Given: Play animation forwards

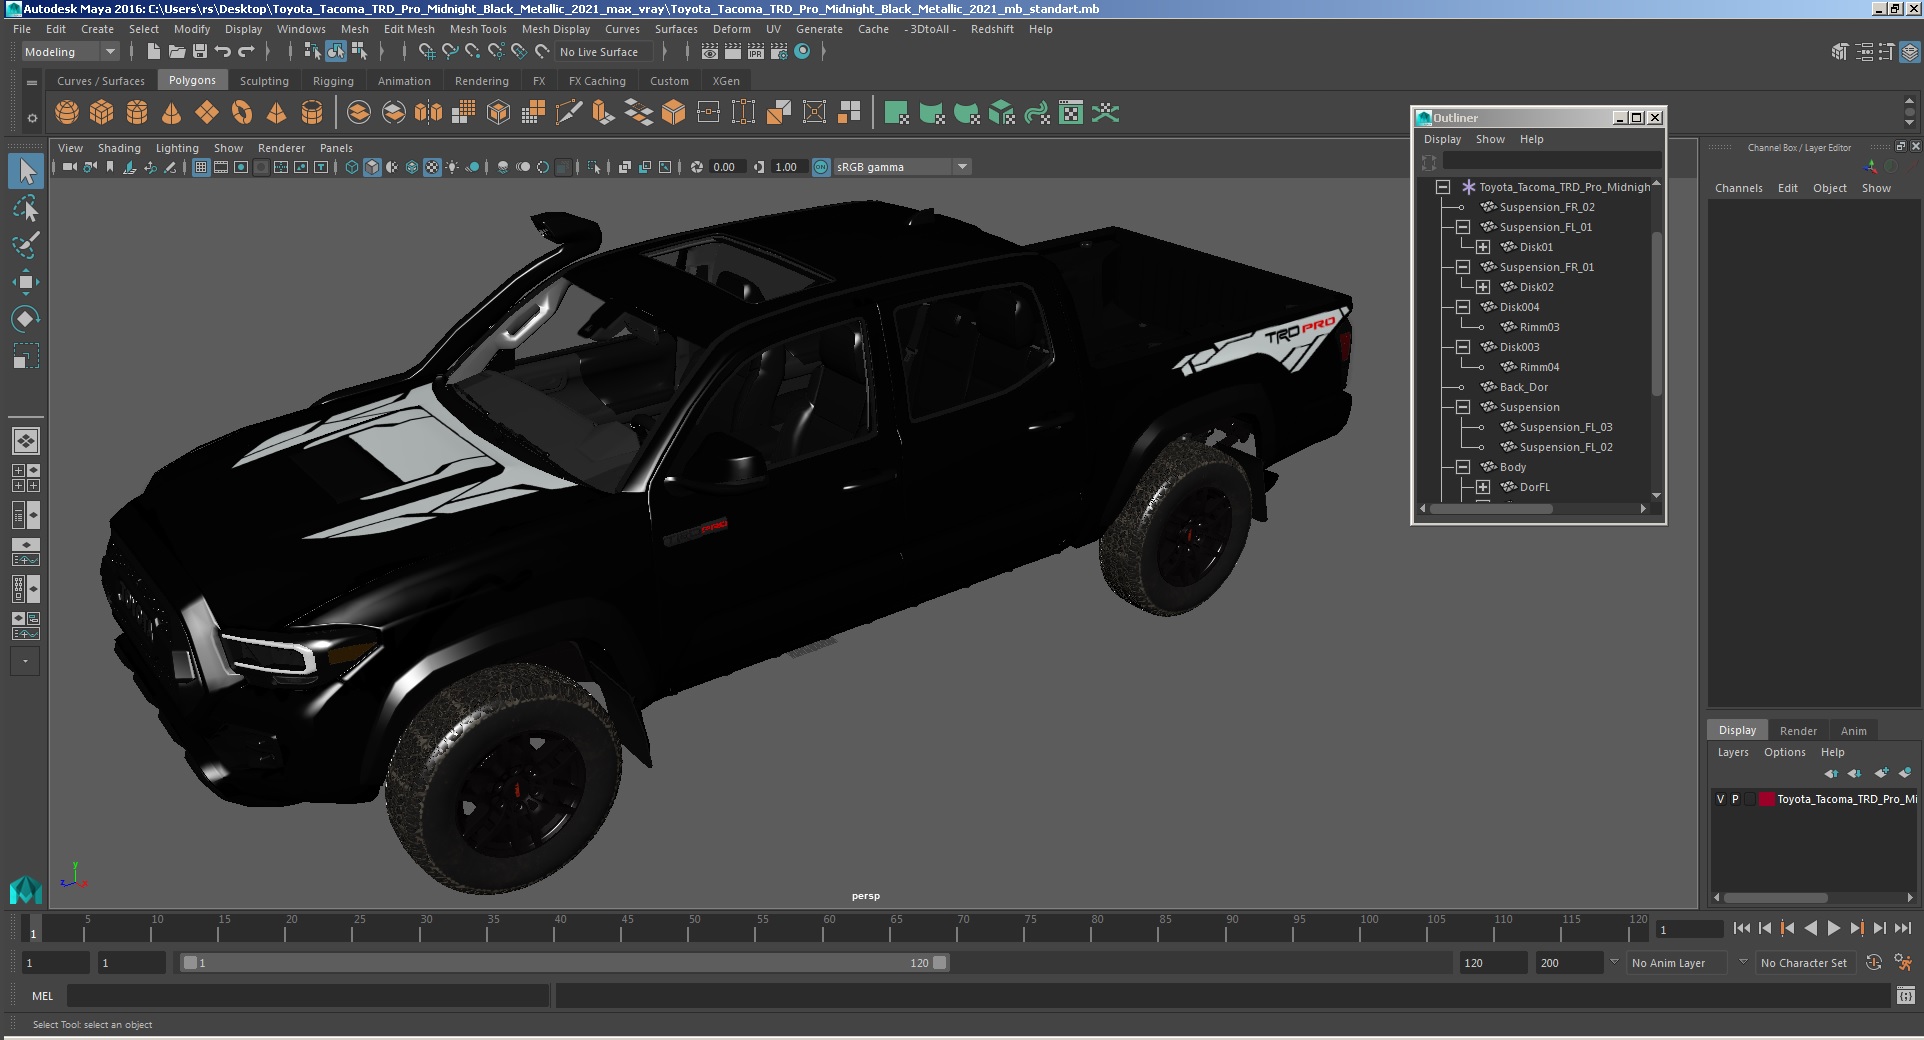Looking at the screenshot, I should (1834, 928).
